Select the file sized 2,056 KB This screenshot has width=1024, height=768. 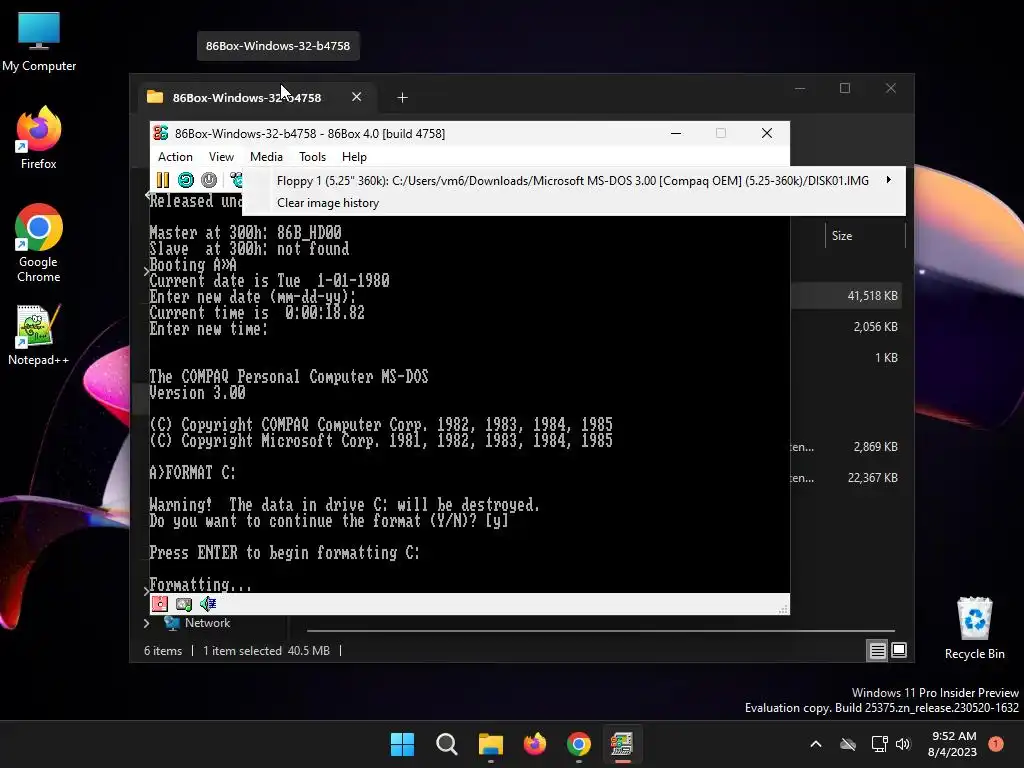(875, 327)
